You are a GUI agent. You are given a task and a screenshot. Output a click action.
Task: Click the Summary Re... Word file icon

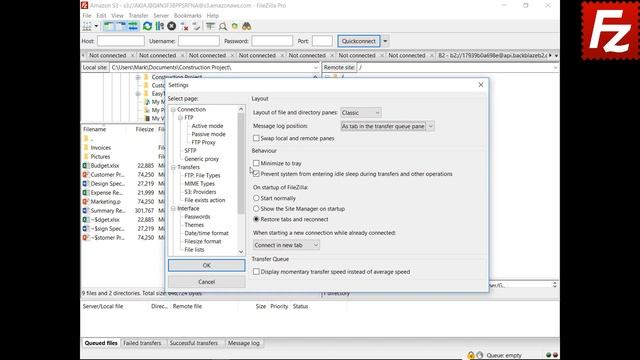[86, 211]
